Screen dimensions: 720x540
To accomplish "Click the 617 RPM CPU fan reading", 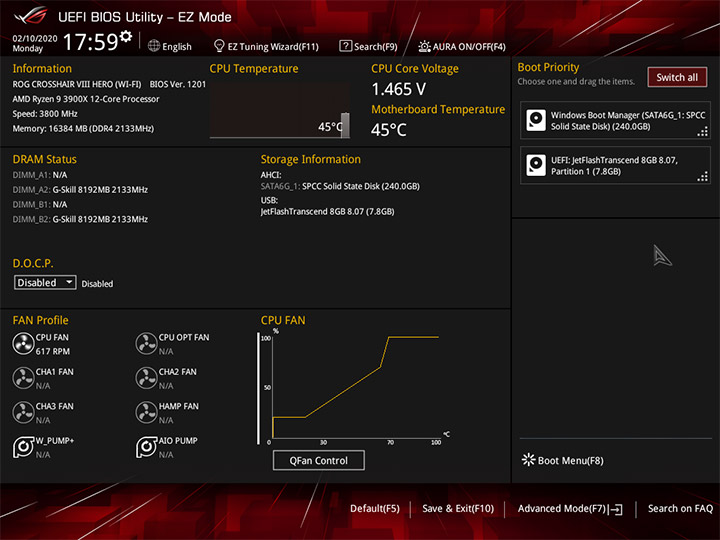I will point(53,351).
